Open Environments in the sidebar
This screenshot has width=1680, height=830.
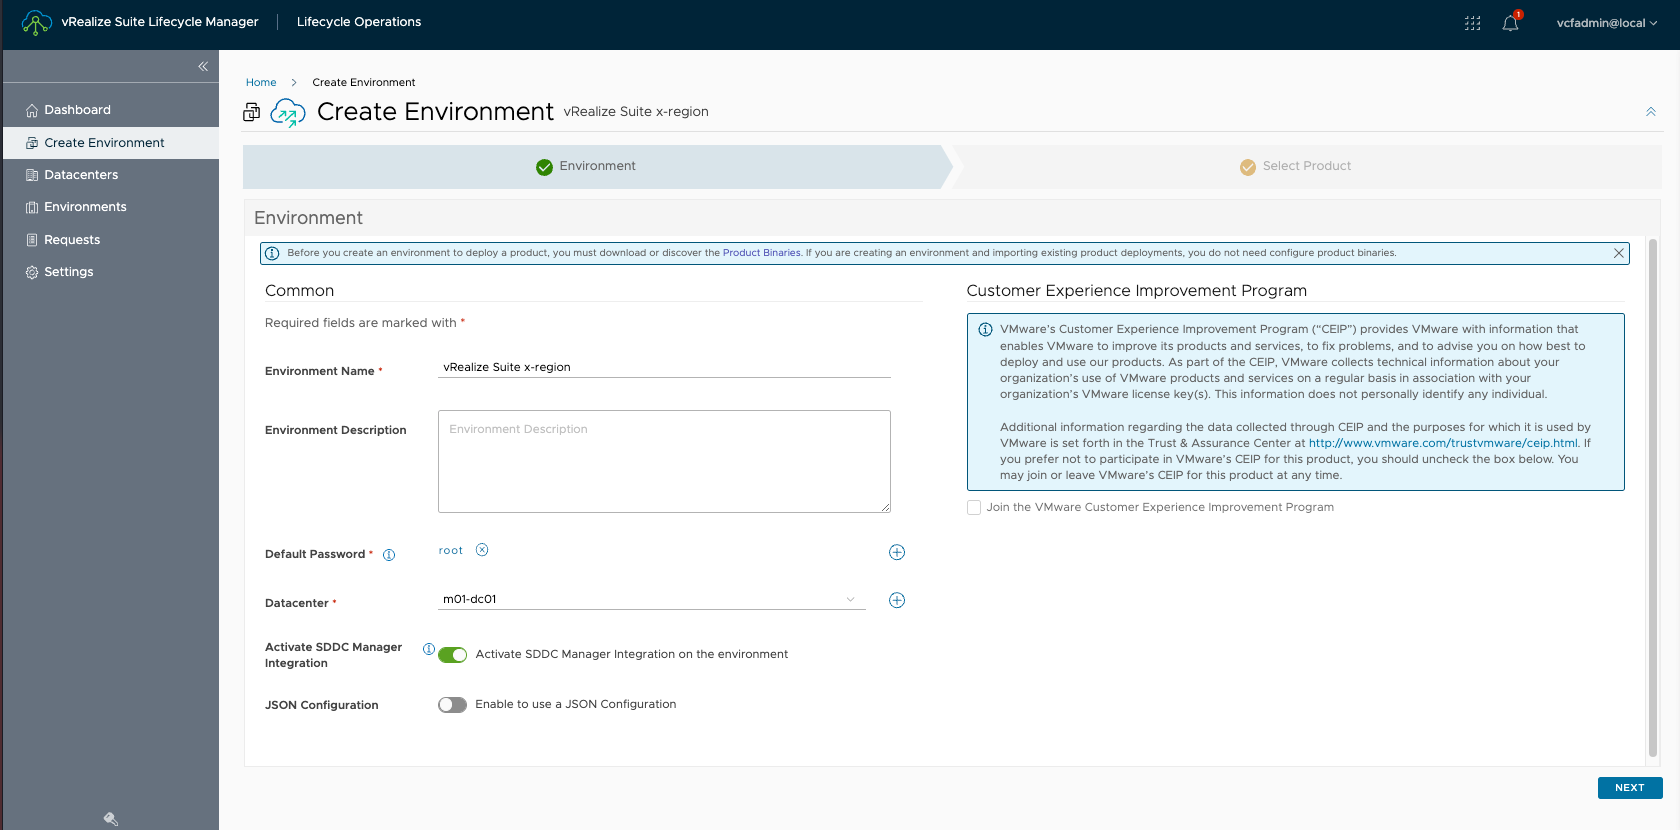point(111,207)
